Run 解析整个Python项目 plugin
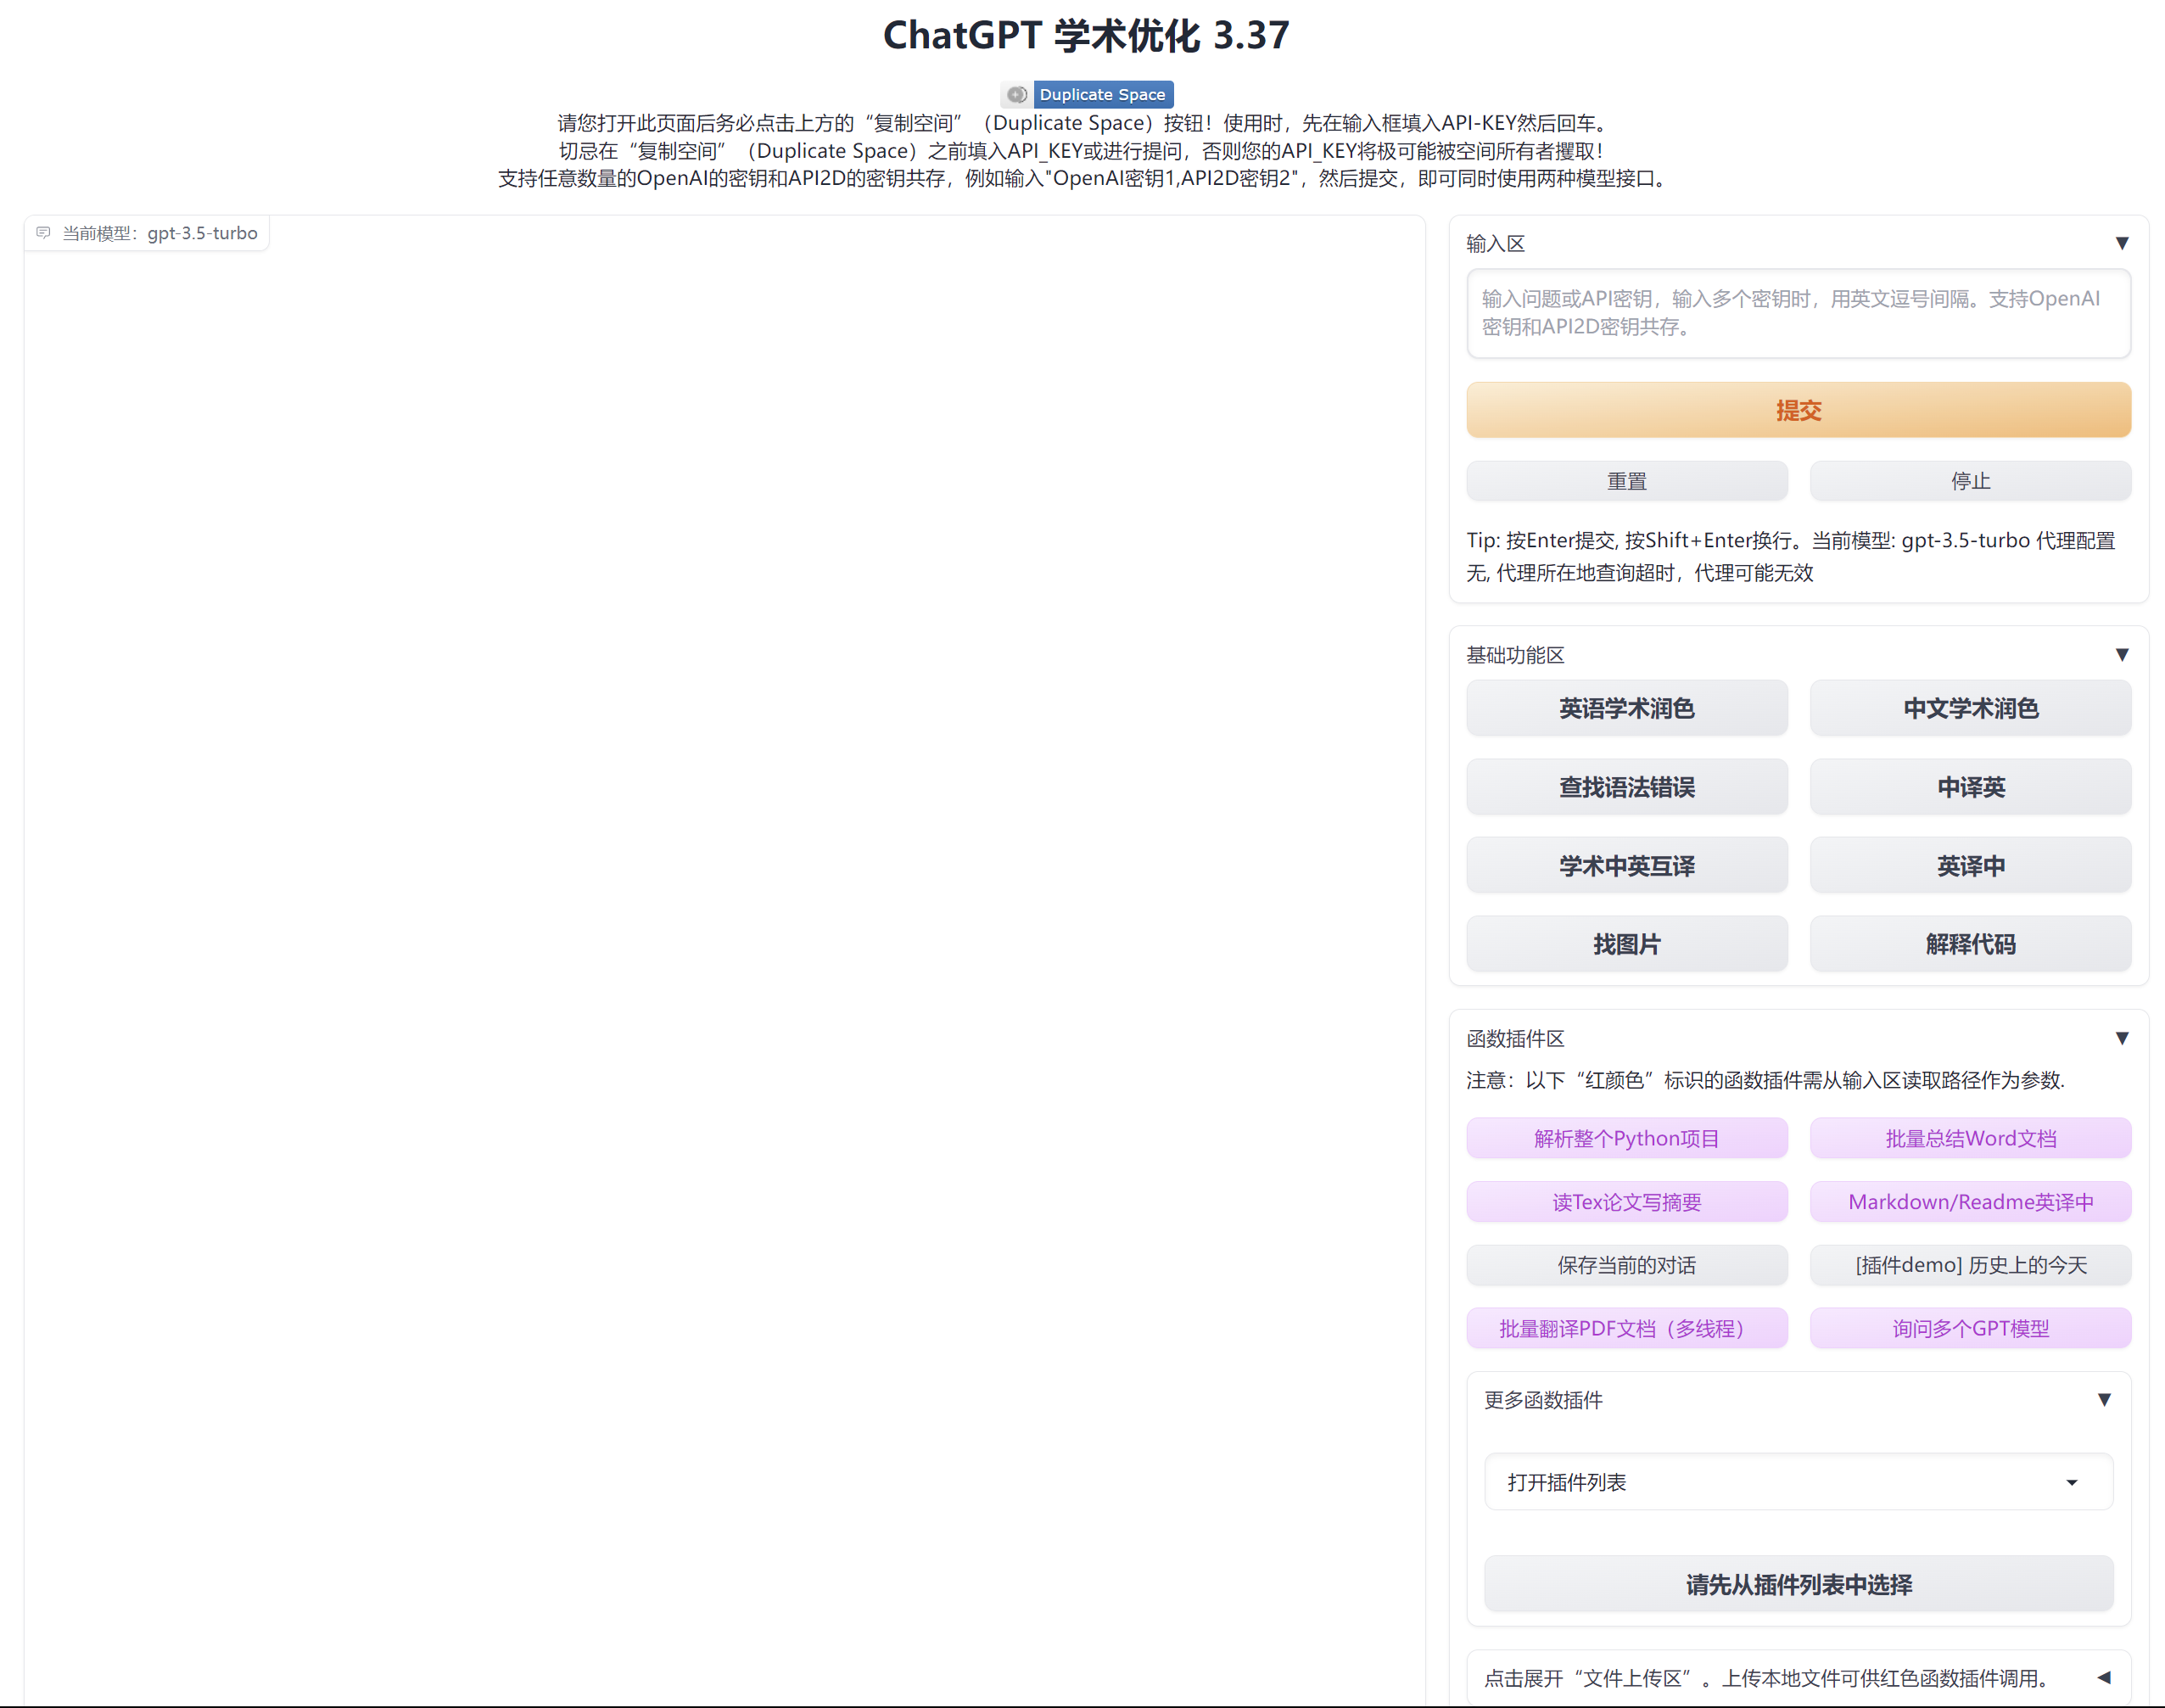Image resolution: width=2165 pixels, height=1708 pixels. [x=1627, y=1138]
